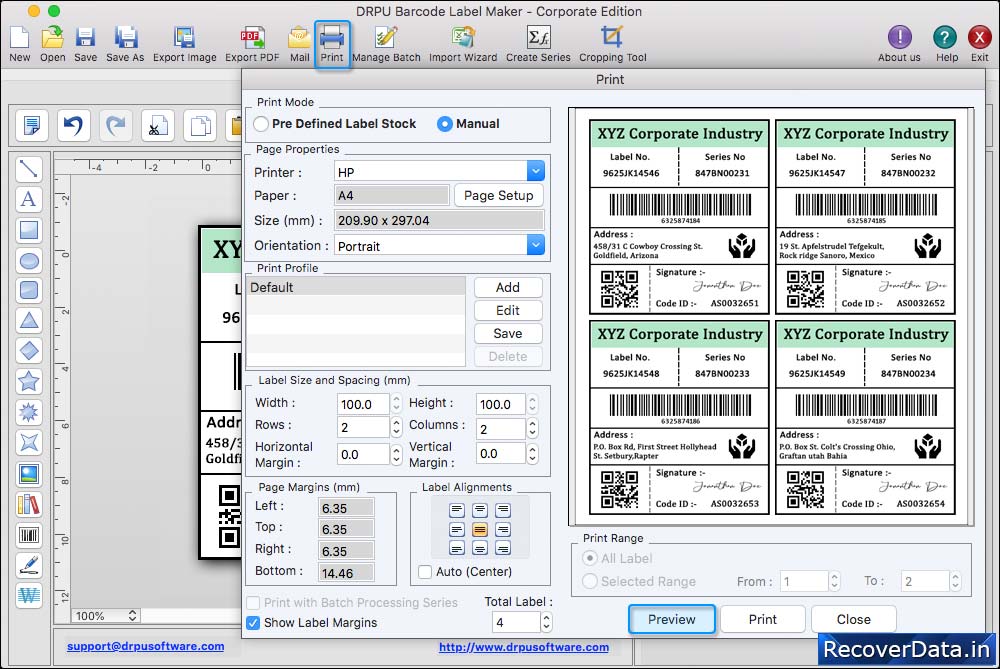Image resolution: width=1000 pixels, height=669 pixels.
Task: Select the Default print profile
Action: (356, 287)
